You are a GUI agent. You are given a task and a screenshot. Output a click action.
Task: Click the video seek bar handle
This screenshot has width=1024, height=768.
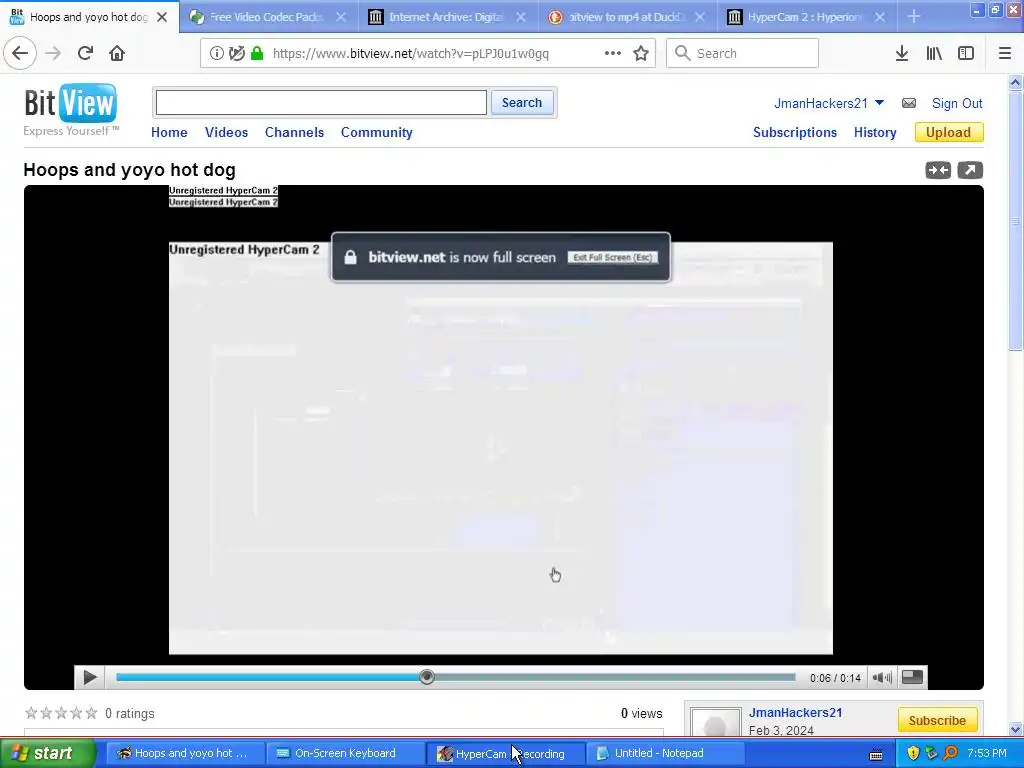click(426, 677)
